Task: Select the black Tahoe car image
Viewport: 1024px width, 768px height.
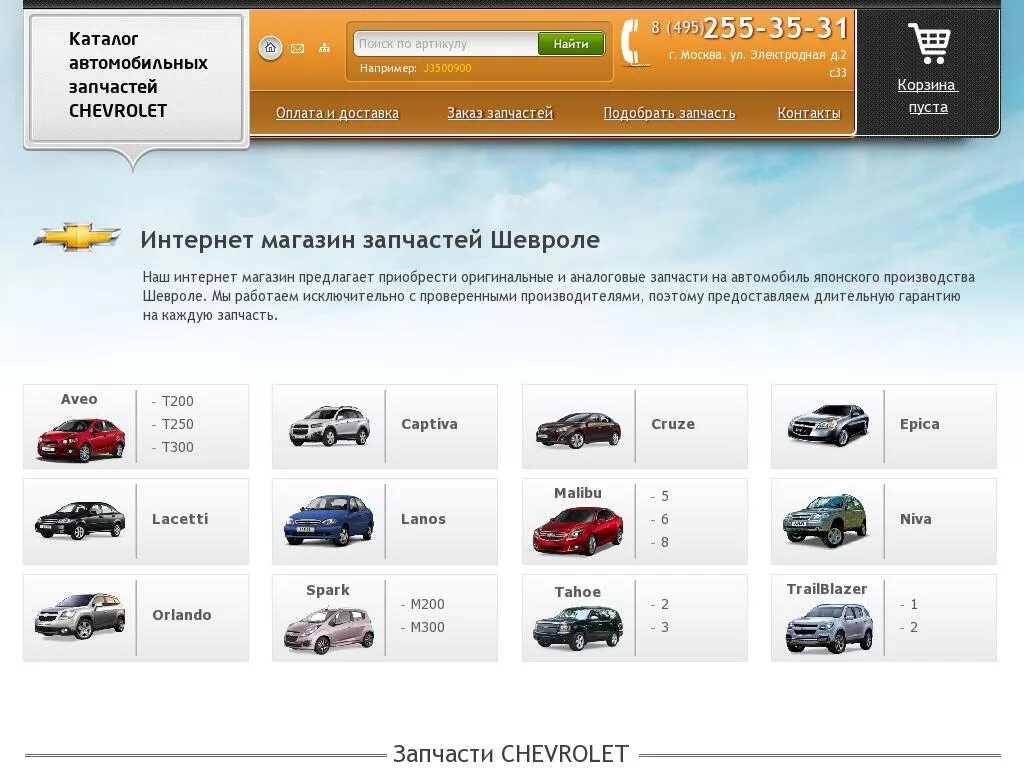Action: click(578, 628)
